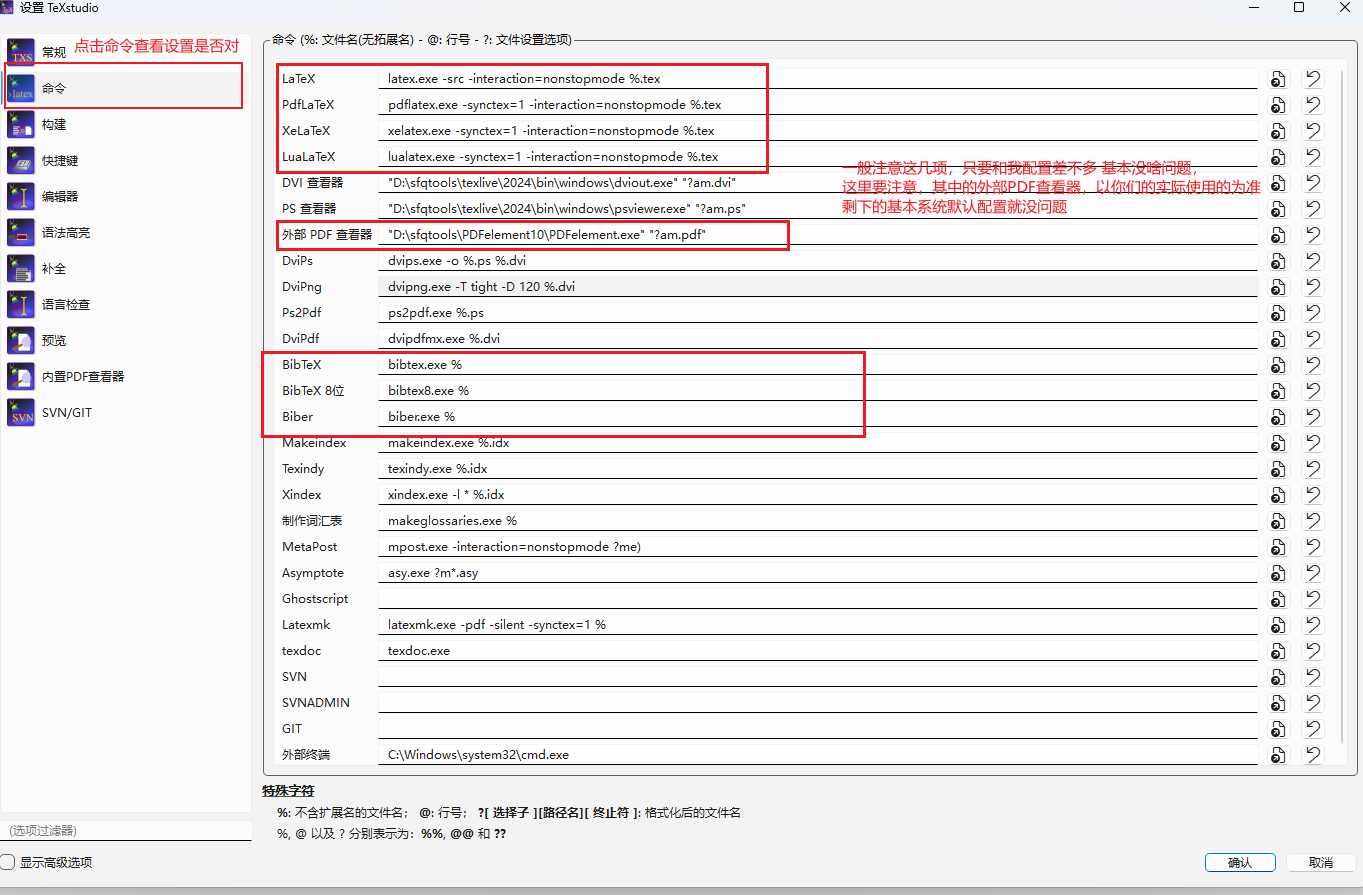Reset the Biber command to default

[x=1313, y=416]
